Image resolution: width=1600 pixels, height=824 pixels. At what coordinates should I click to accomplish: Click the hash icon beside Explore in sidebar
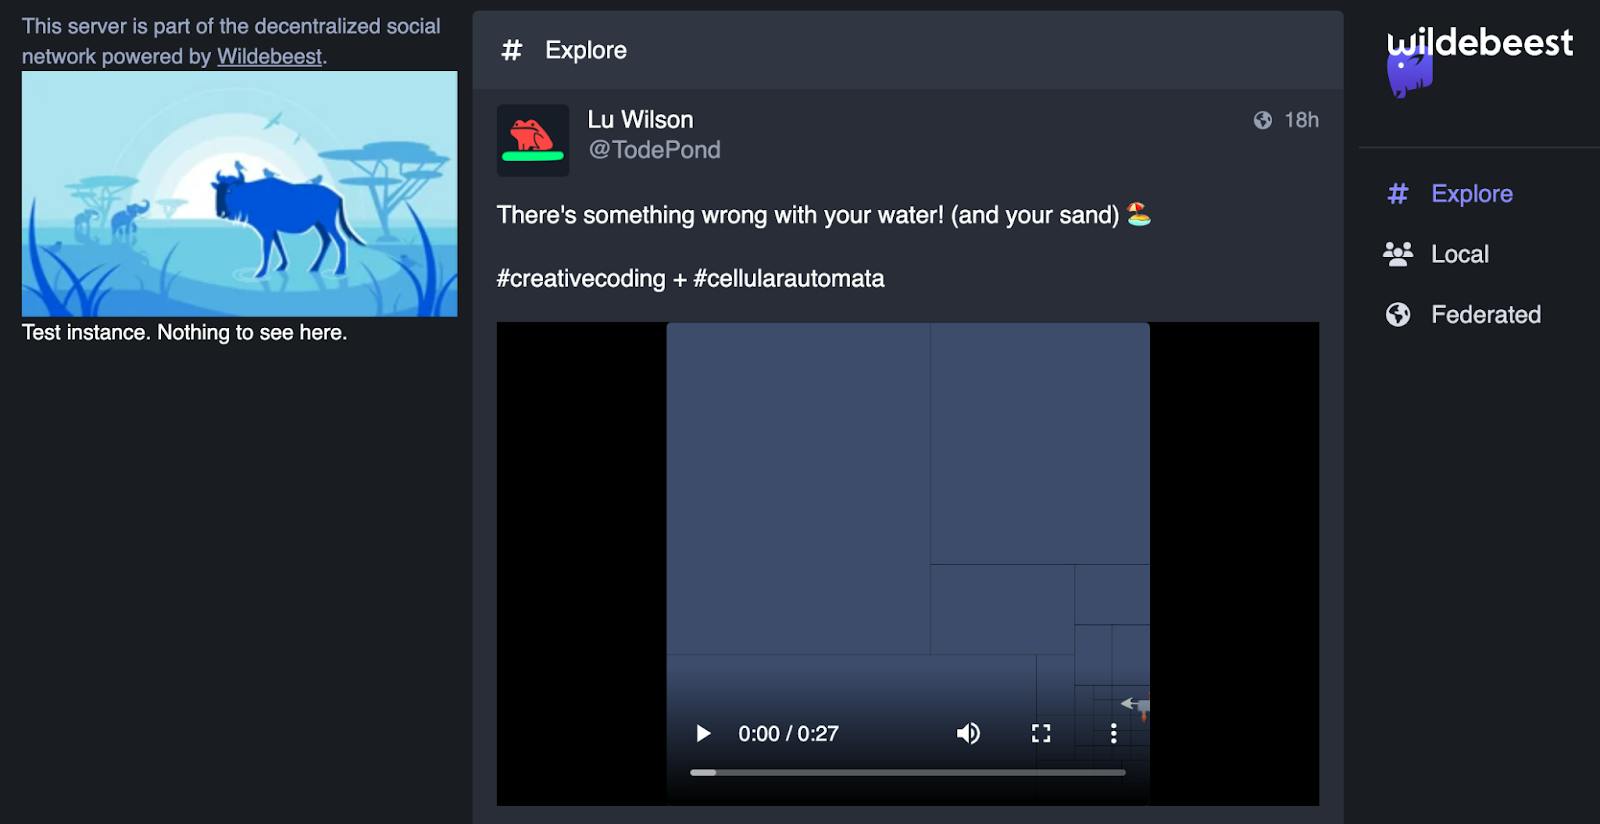pos(1398,194)
